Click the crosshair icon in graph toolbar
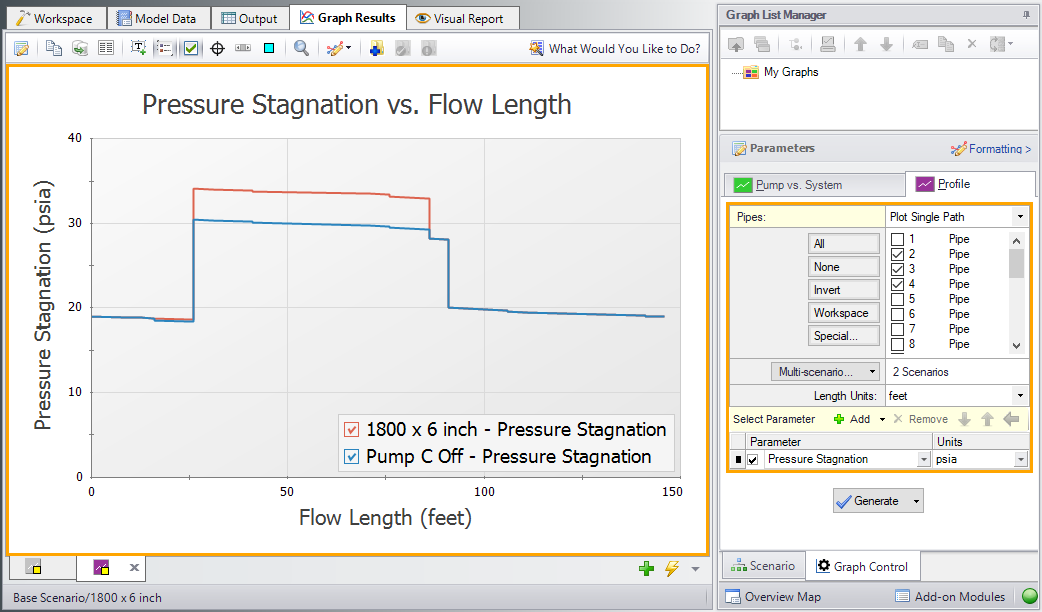 click(217, 48)
